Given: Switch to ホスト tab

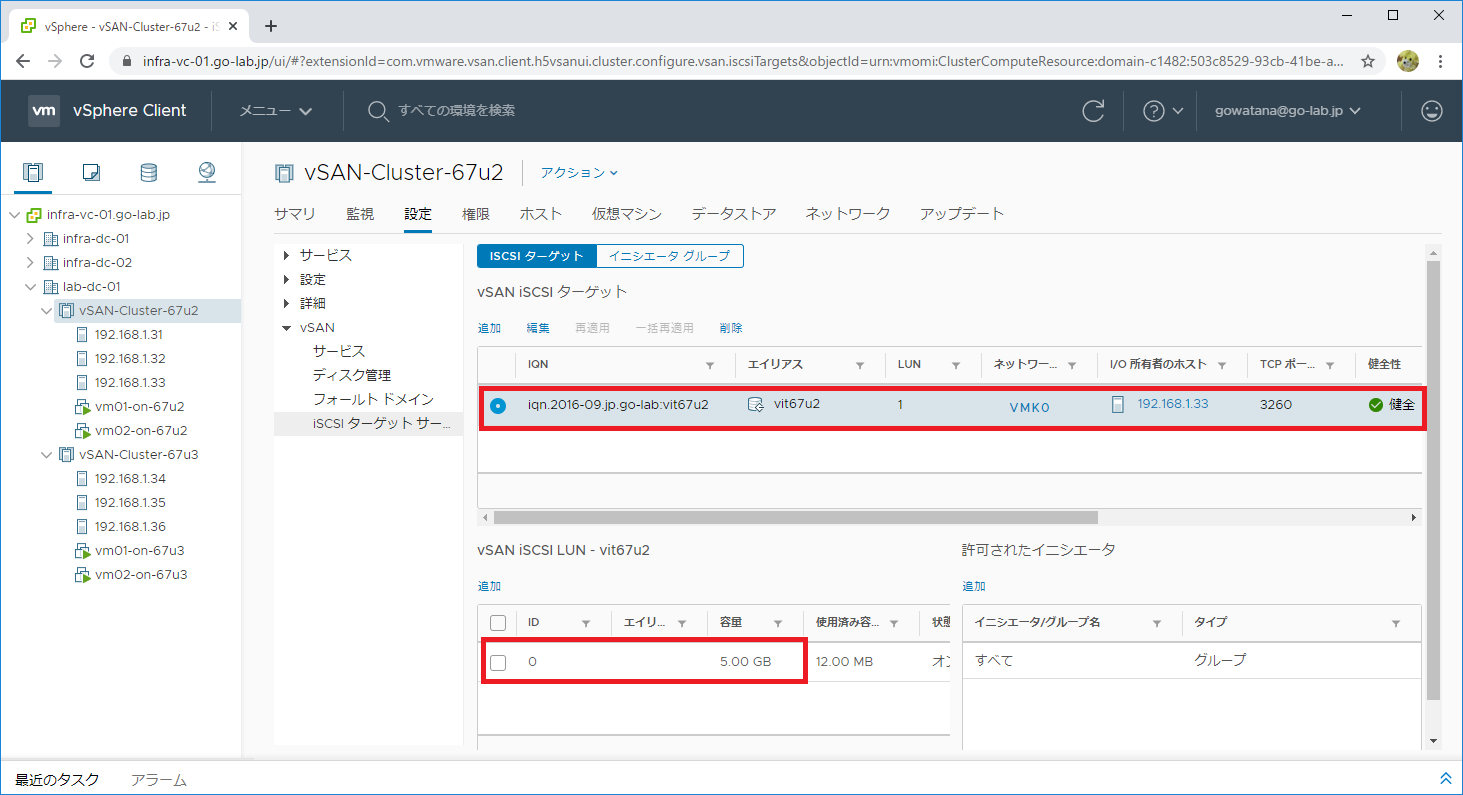Looking at the screenshot, I should coord(541,214).
